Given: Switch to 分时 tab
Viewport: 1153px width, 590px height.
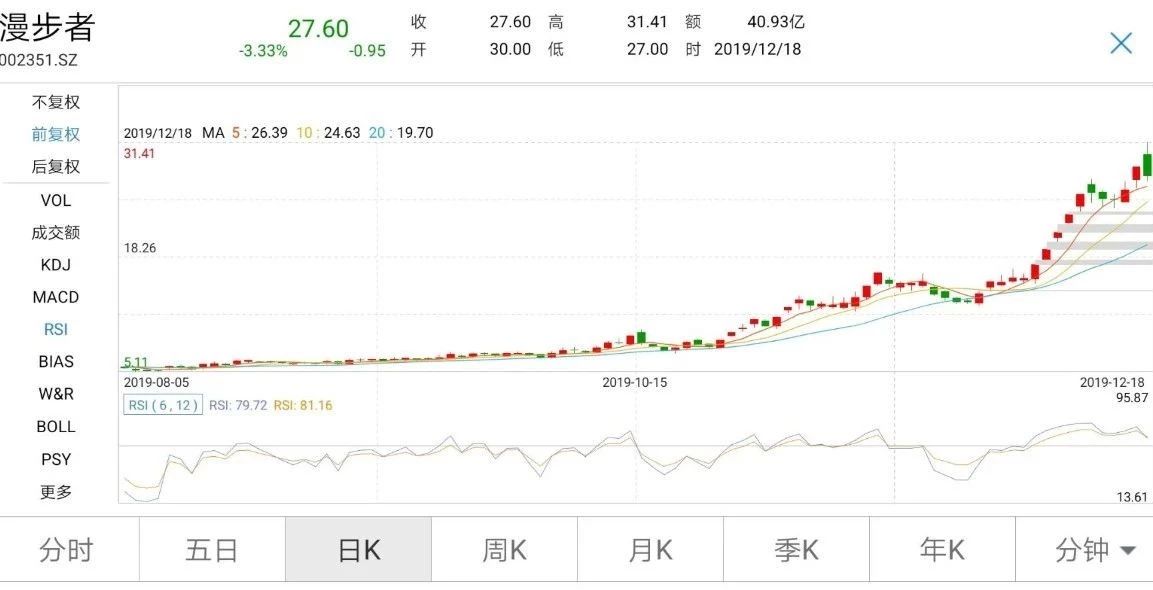Looking at the screenshot, I should [68, 550].
